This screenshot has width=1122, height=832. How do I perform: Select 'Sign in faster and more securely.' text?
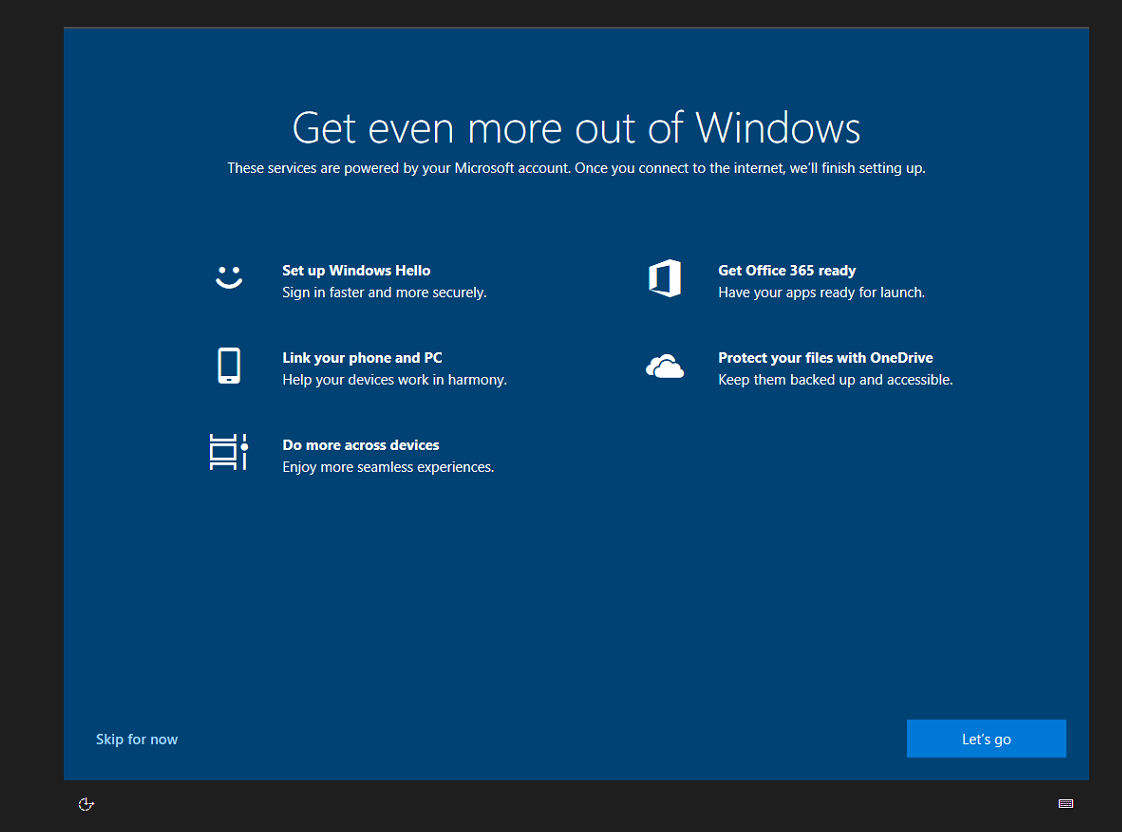coord(384,293)
